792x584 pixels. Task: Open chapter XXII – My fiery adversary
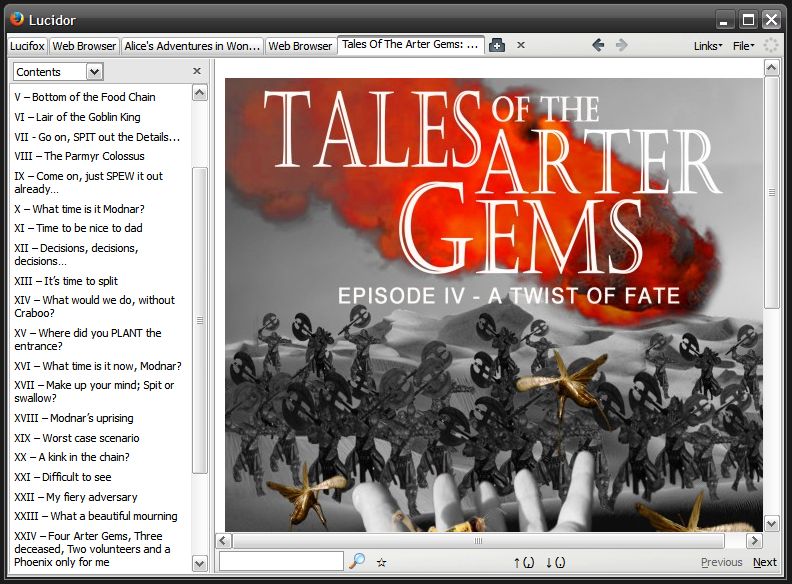[76, 497]
